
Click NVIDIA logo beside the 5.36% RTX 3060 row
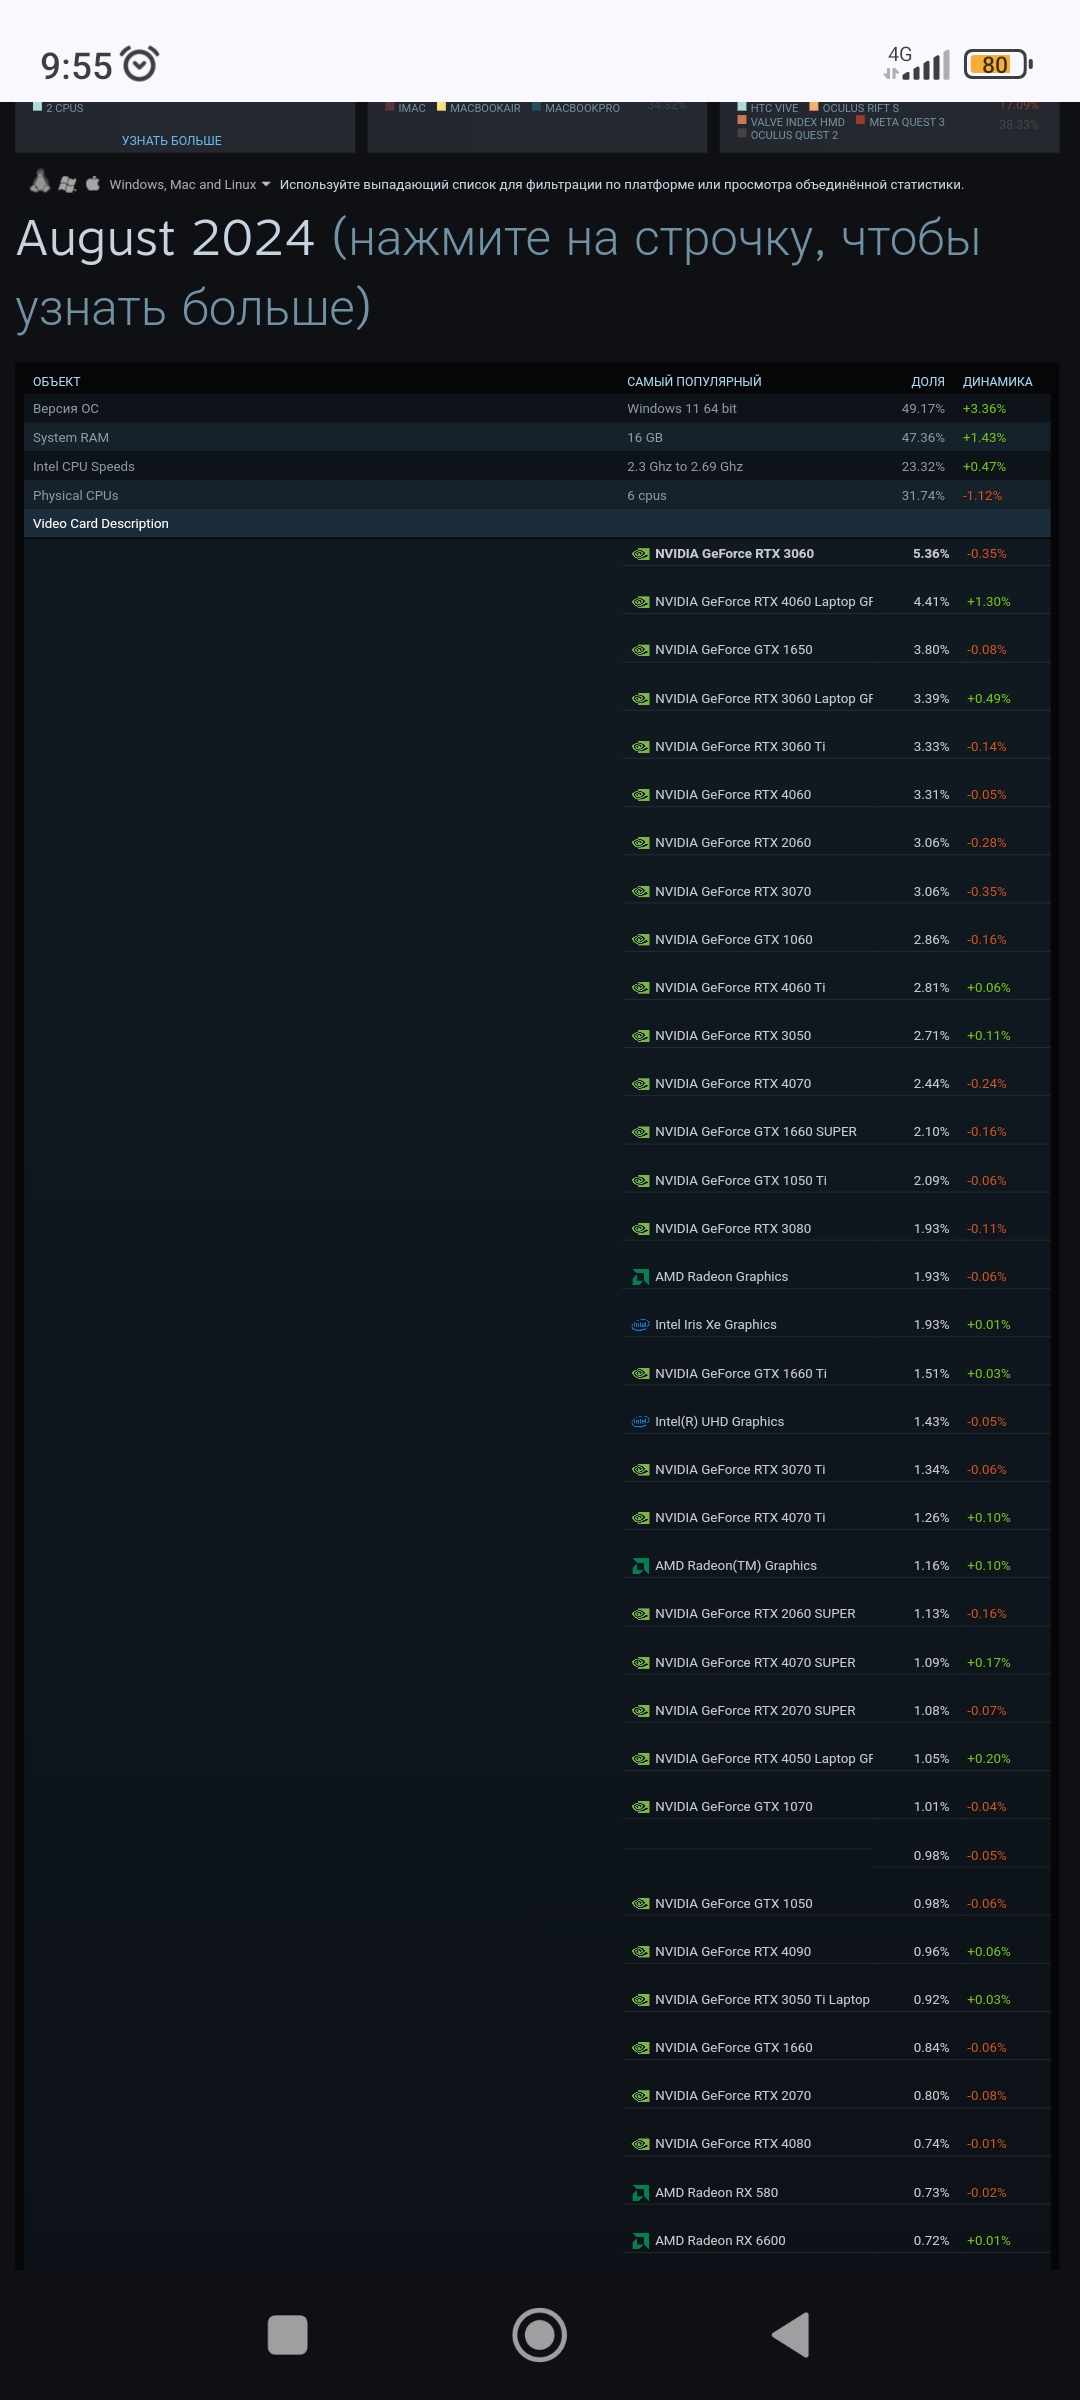tap(641, 554)
